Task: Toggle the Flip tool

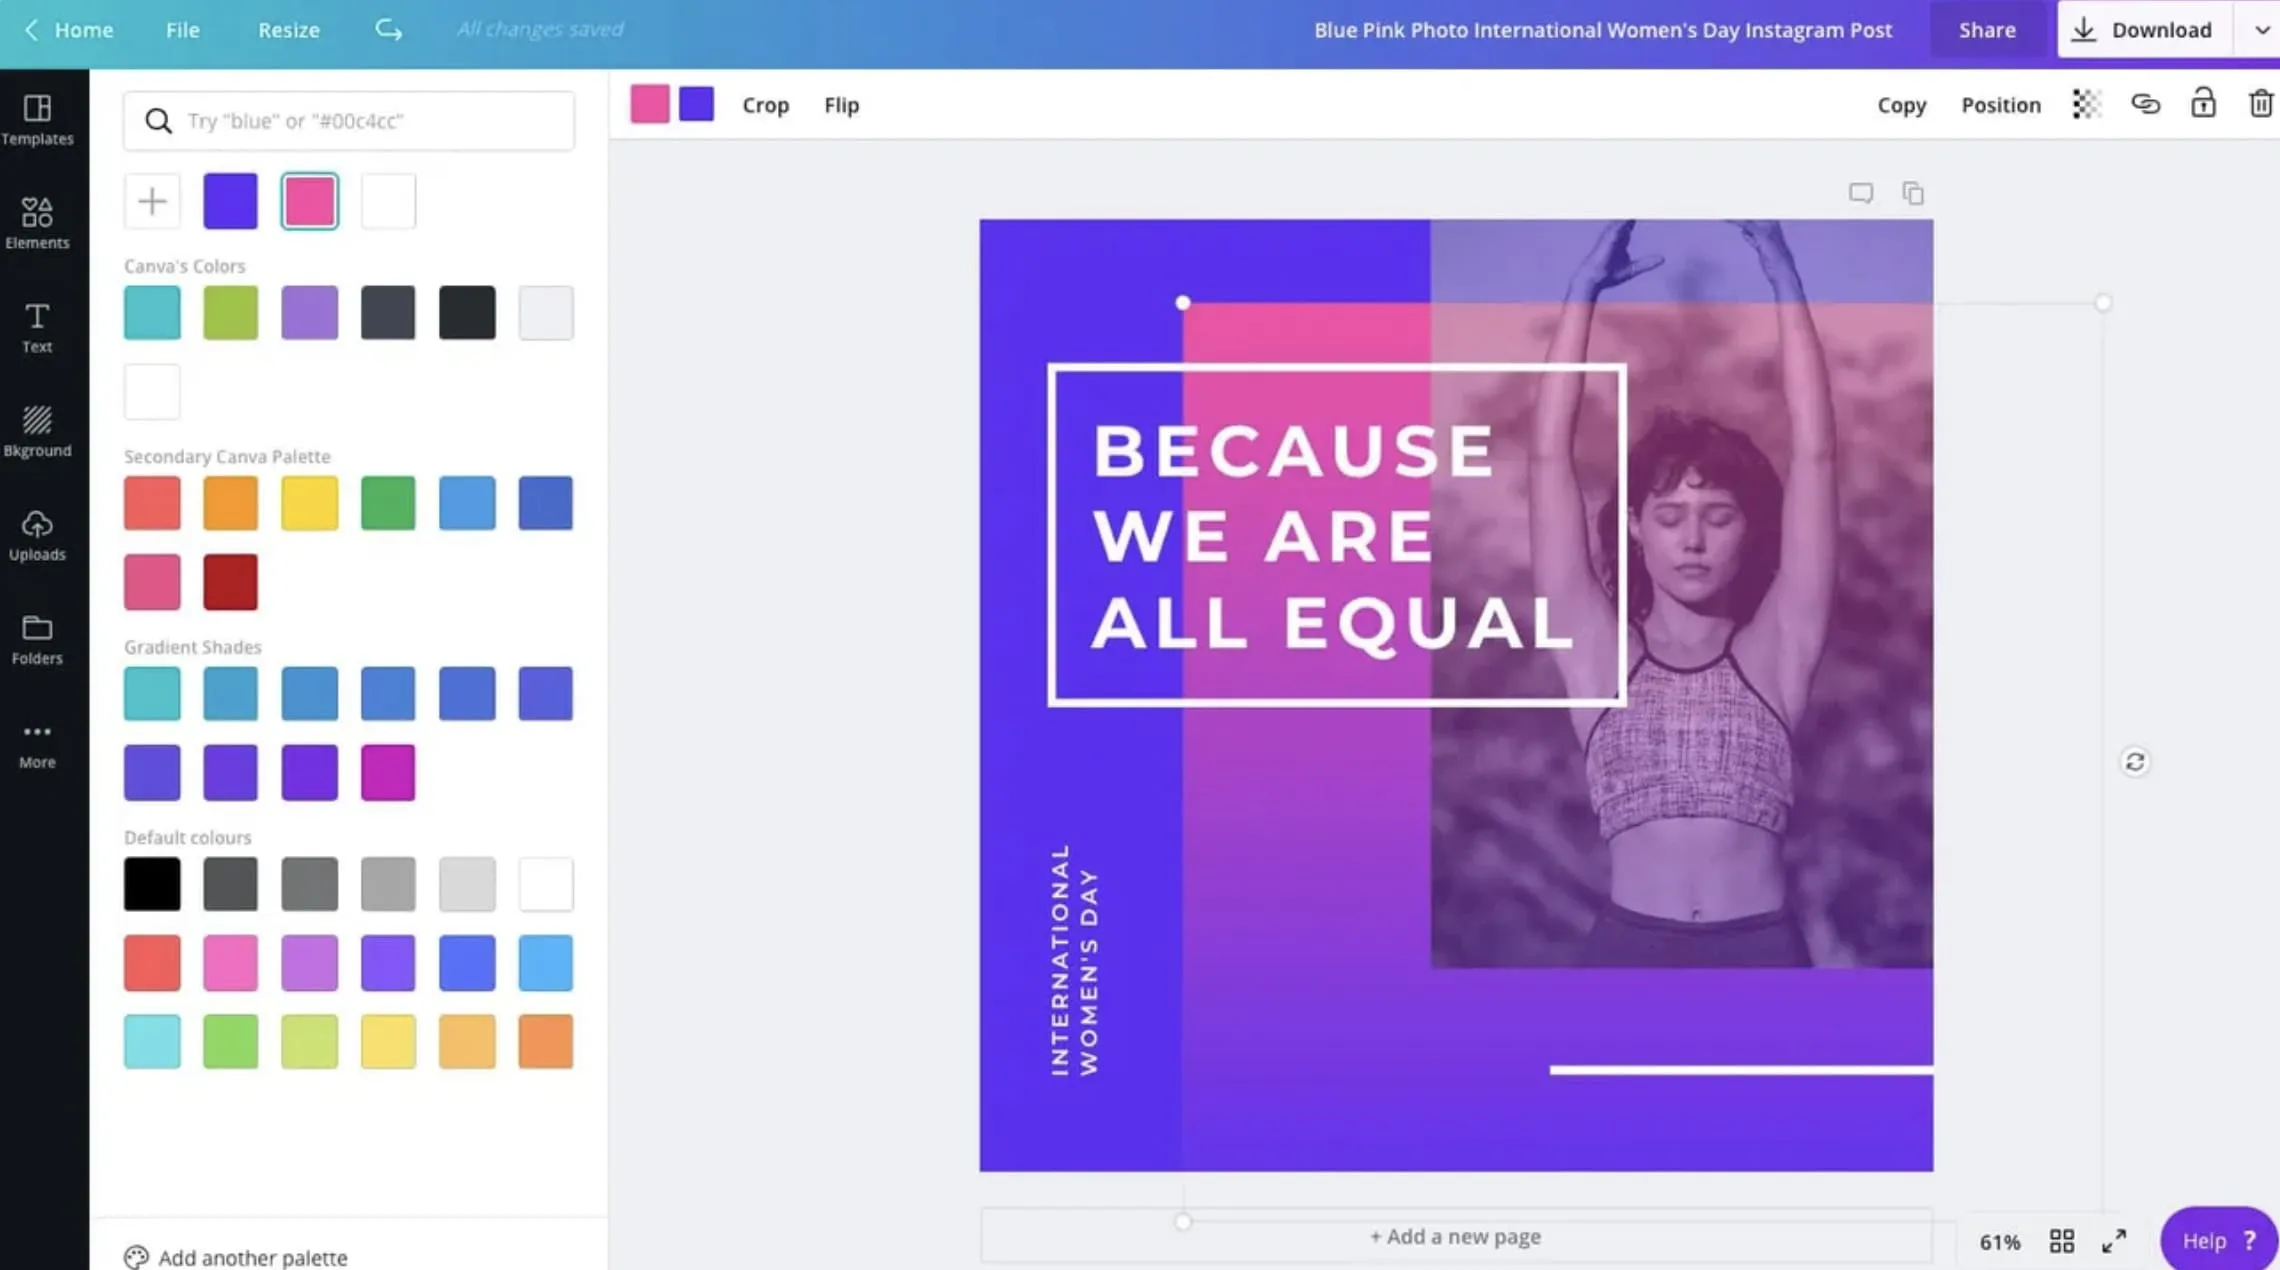Action: [841, 103]
